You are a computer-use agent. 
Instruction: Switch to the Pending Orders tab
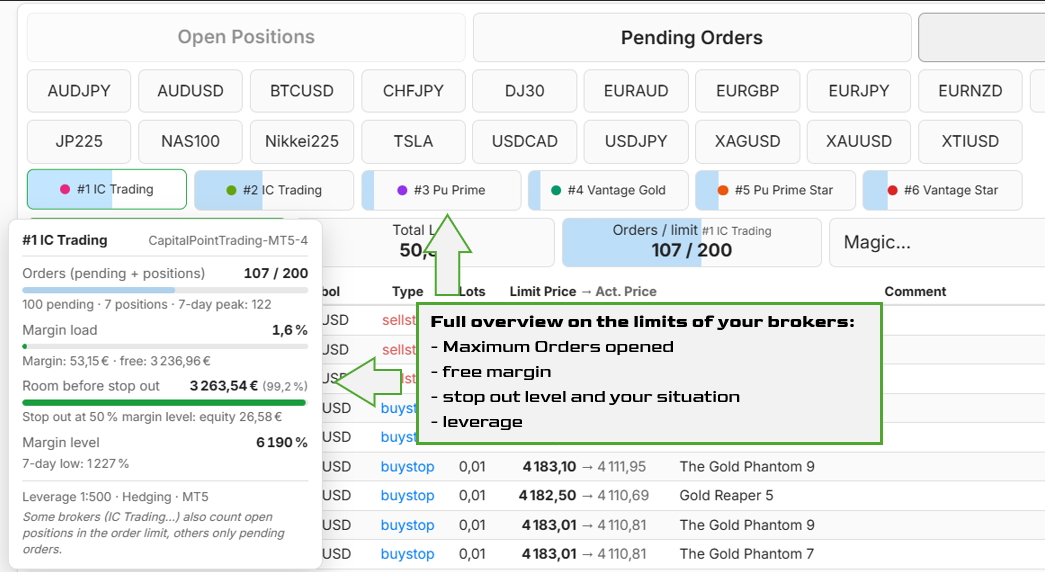(x=692, y=37)
